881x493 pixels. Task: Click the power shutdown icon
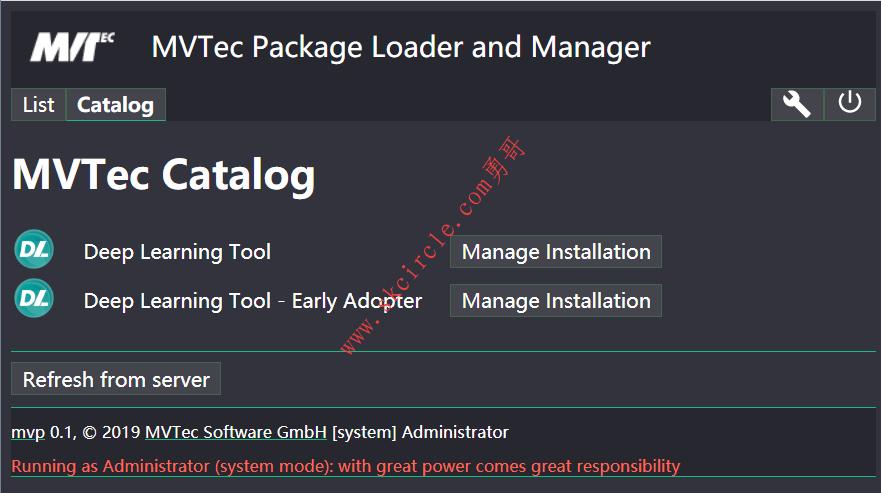[x=850, y=105]
